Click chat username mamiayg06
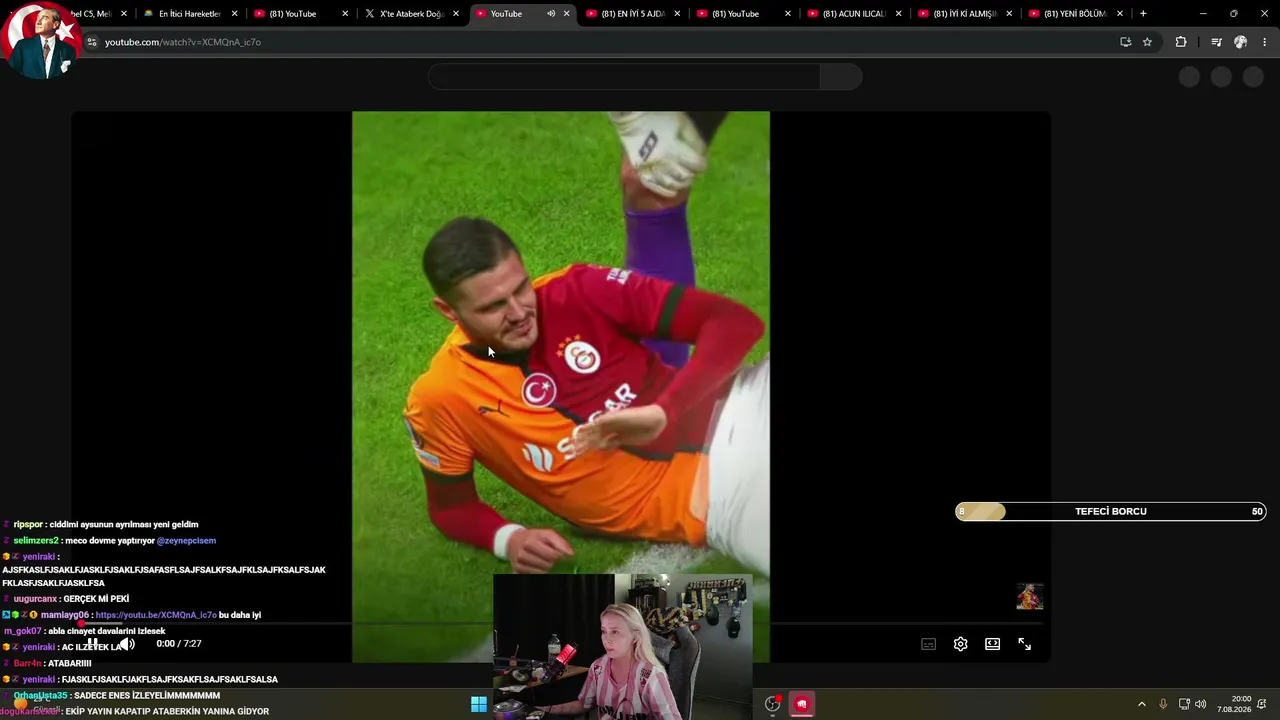 point(65,615)
